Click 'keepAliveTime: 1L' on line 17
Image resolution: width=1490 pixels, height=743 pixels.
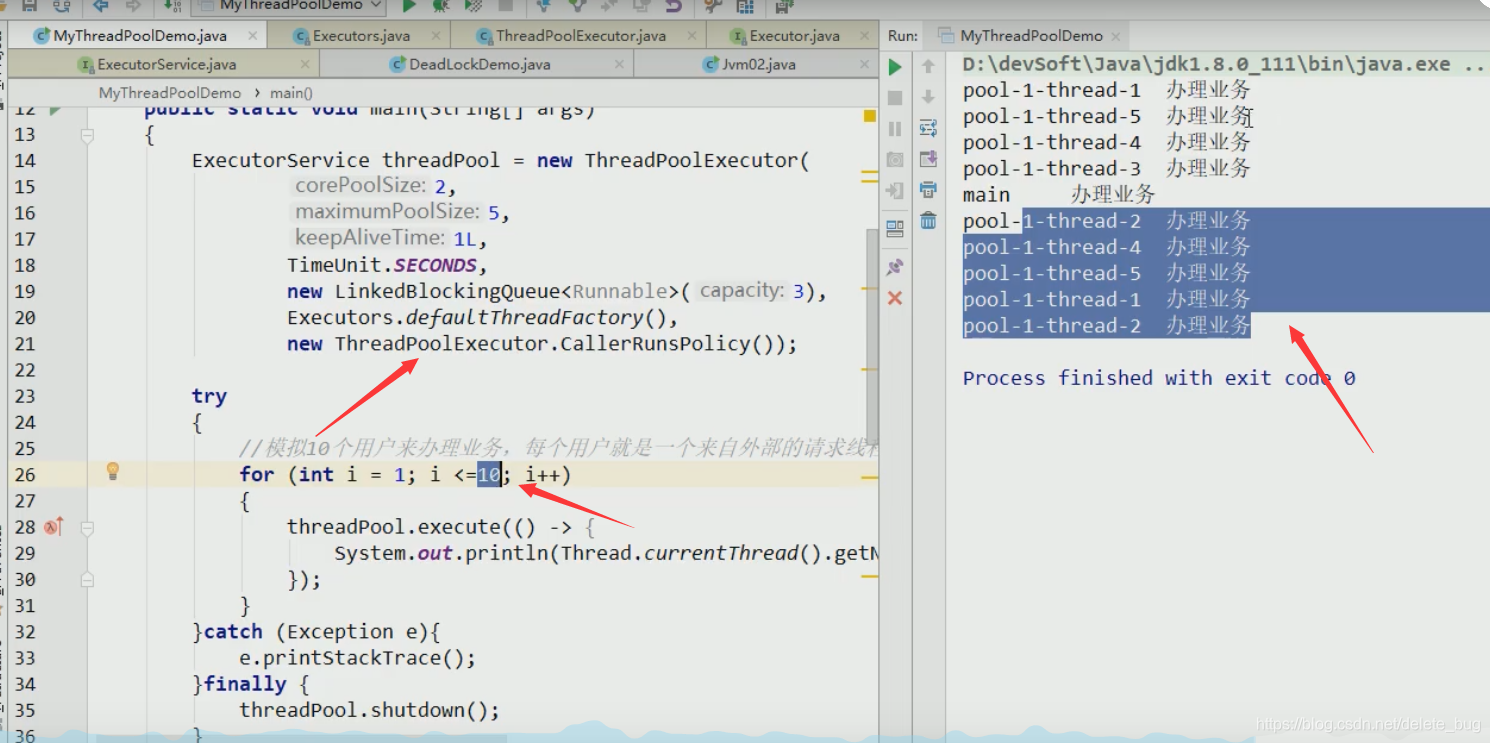pyautogui.click(x=390, y=238)
